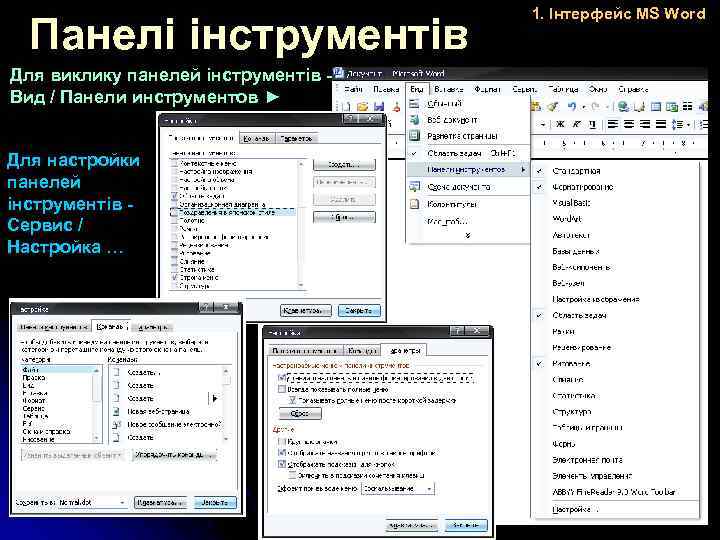
Task: Click the Italic К icon
Action: tap(576, 124)
